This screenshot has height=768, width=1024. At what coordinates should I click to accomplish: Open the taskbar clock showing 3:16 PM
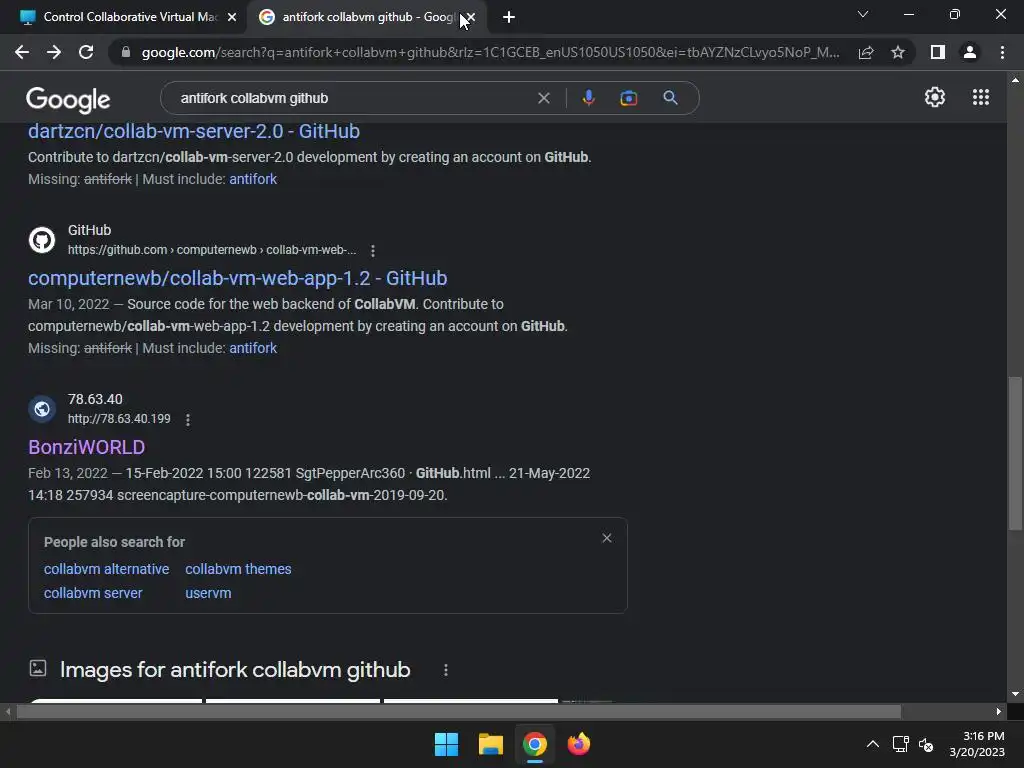(x=977, y=744)
